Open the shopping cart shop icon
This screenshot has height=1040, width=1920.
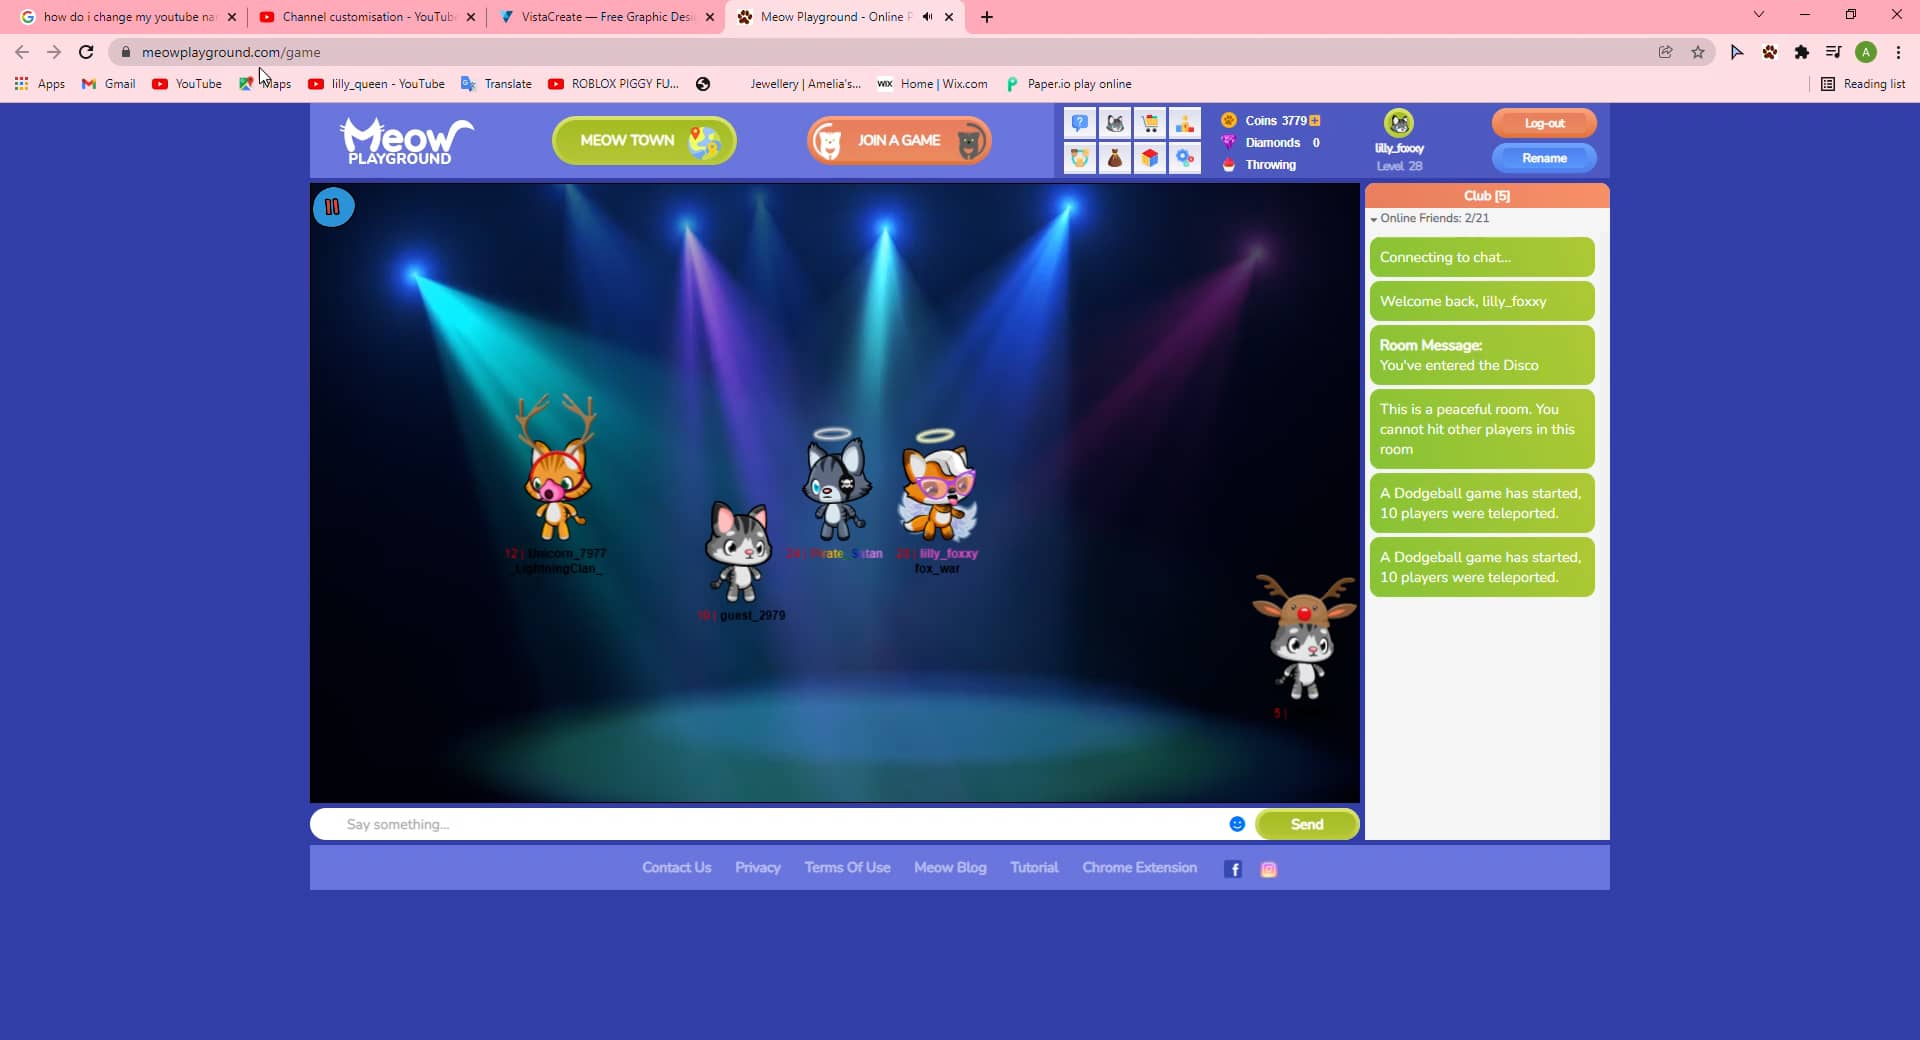(1150, 122)
